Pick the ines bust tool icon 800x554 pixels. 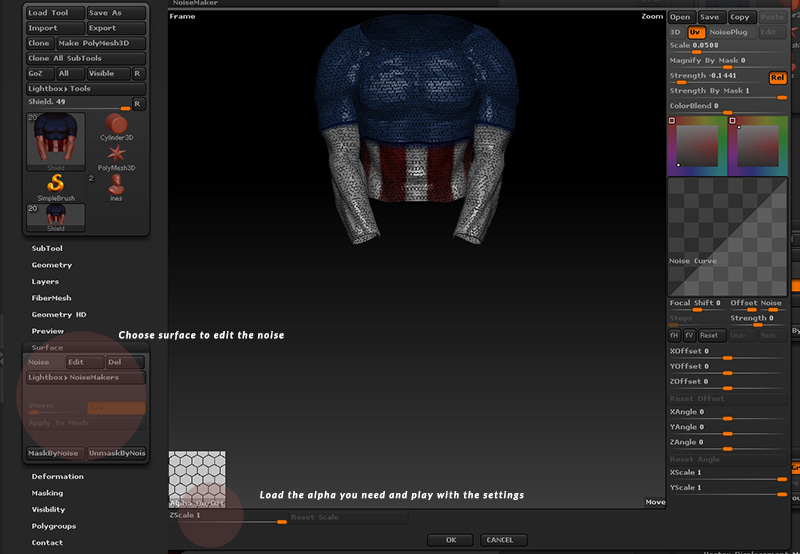pos(116,185)
